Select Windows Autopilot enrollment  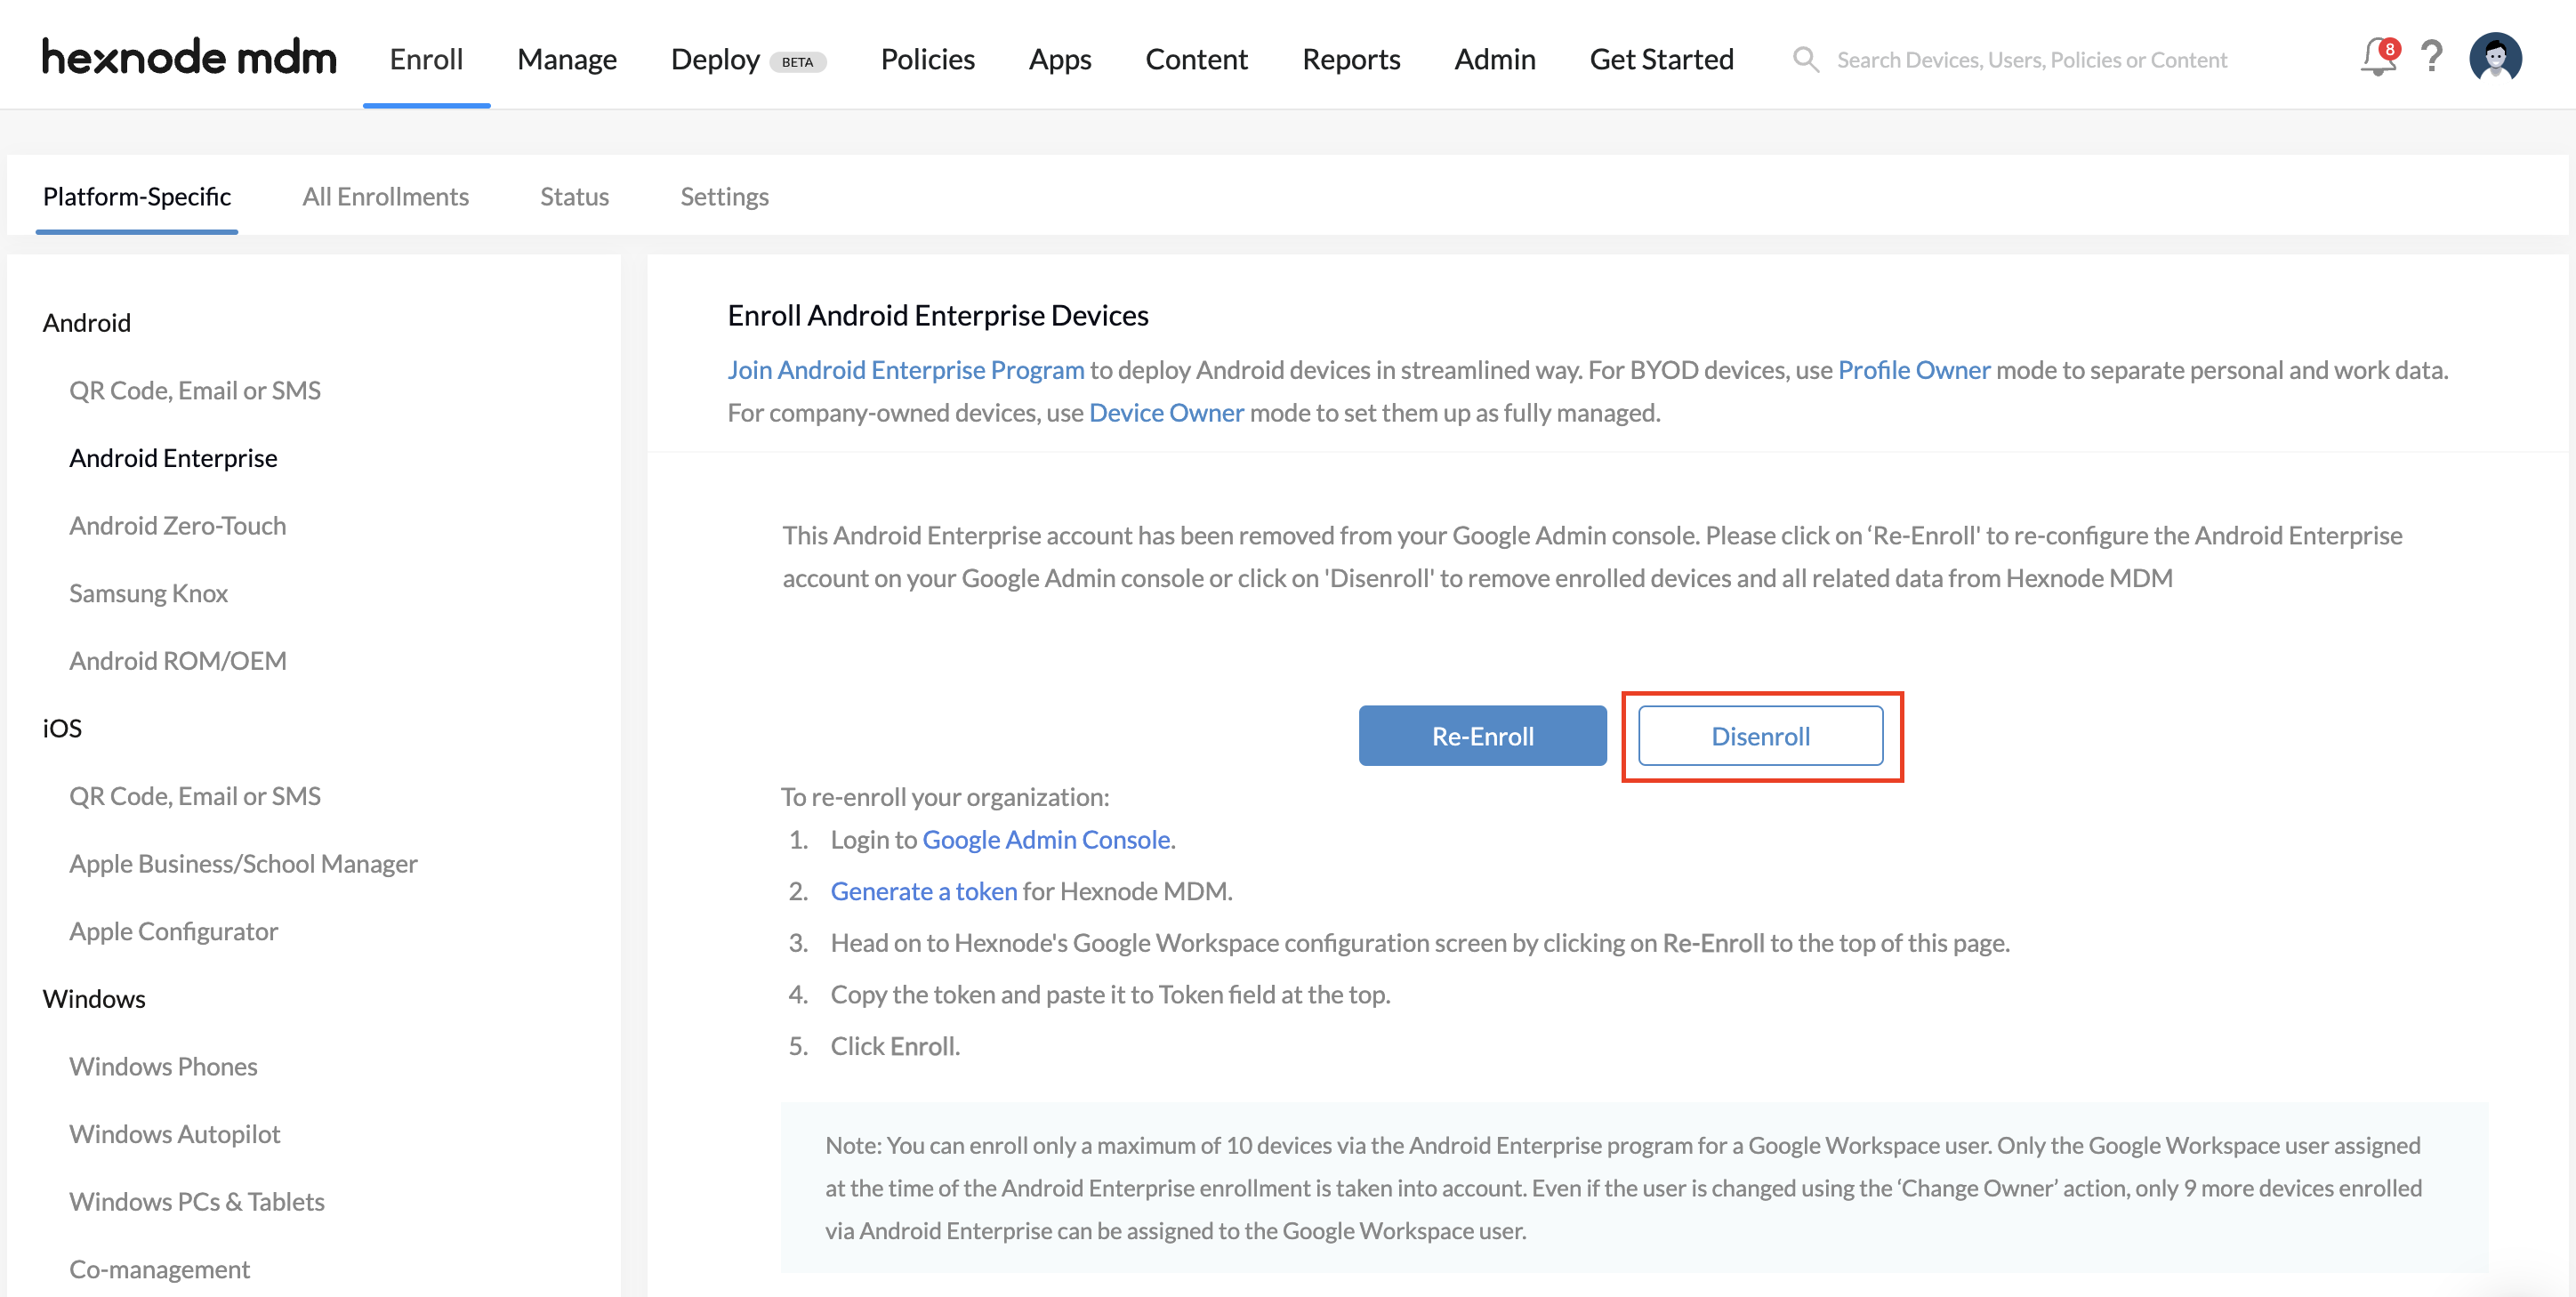(x=175, y=1134)
